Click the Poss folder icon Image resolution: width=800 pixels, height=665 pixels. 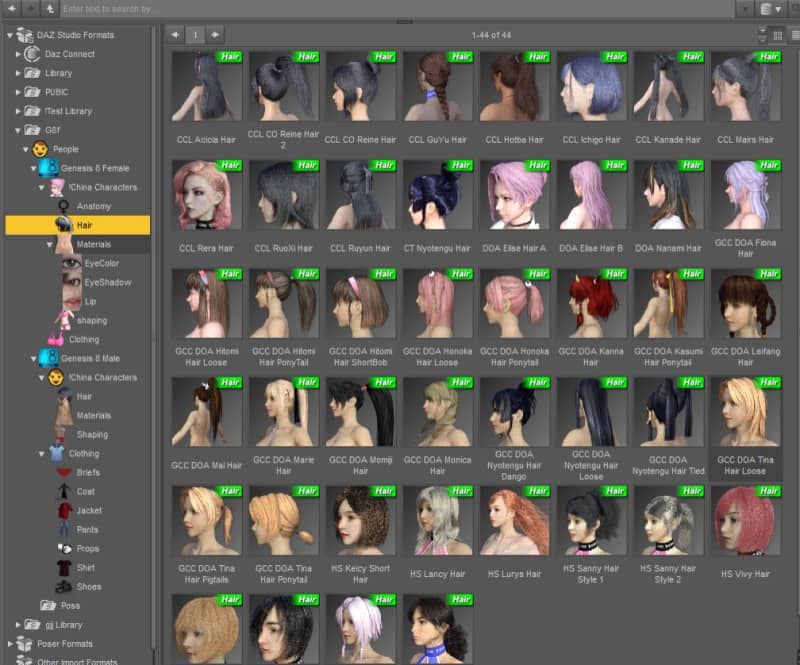click(x=48, y=606)
